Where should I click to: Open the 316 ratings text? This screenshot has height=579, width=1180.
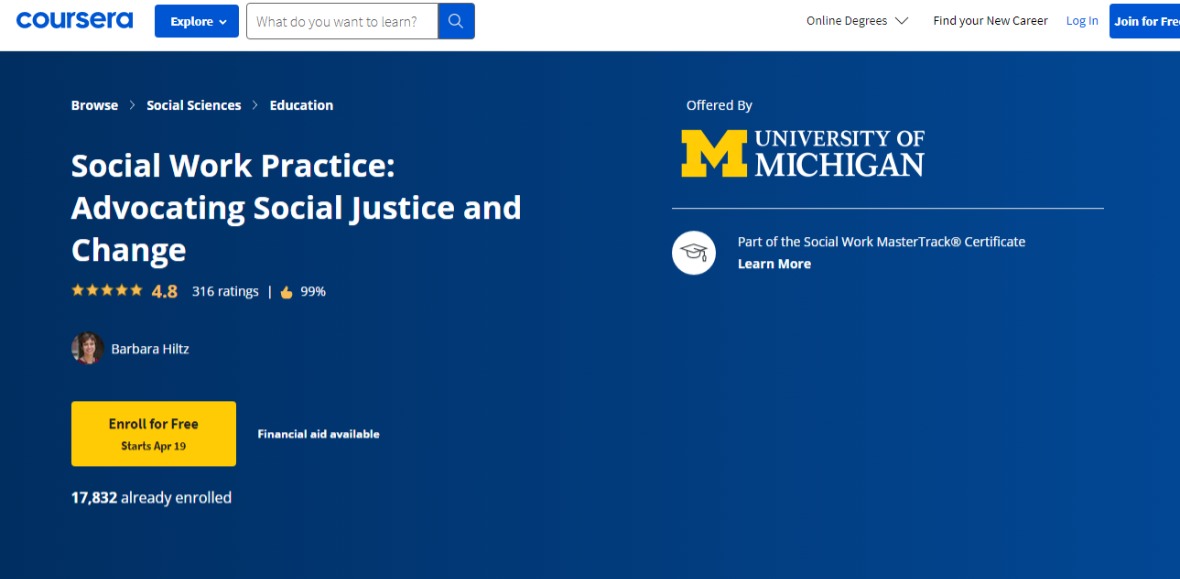pos(225,291)
